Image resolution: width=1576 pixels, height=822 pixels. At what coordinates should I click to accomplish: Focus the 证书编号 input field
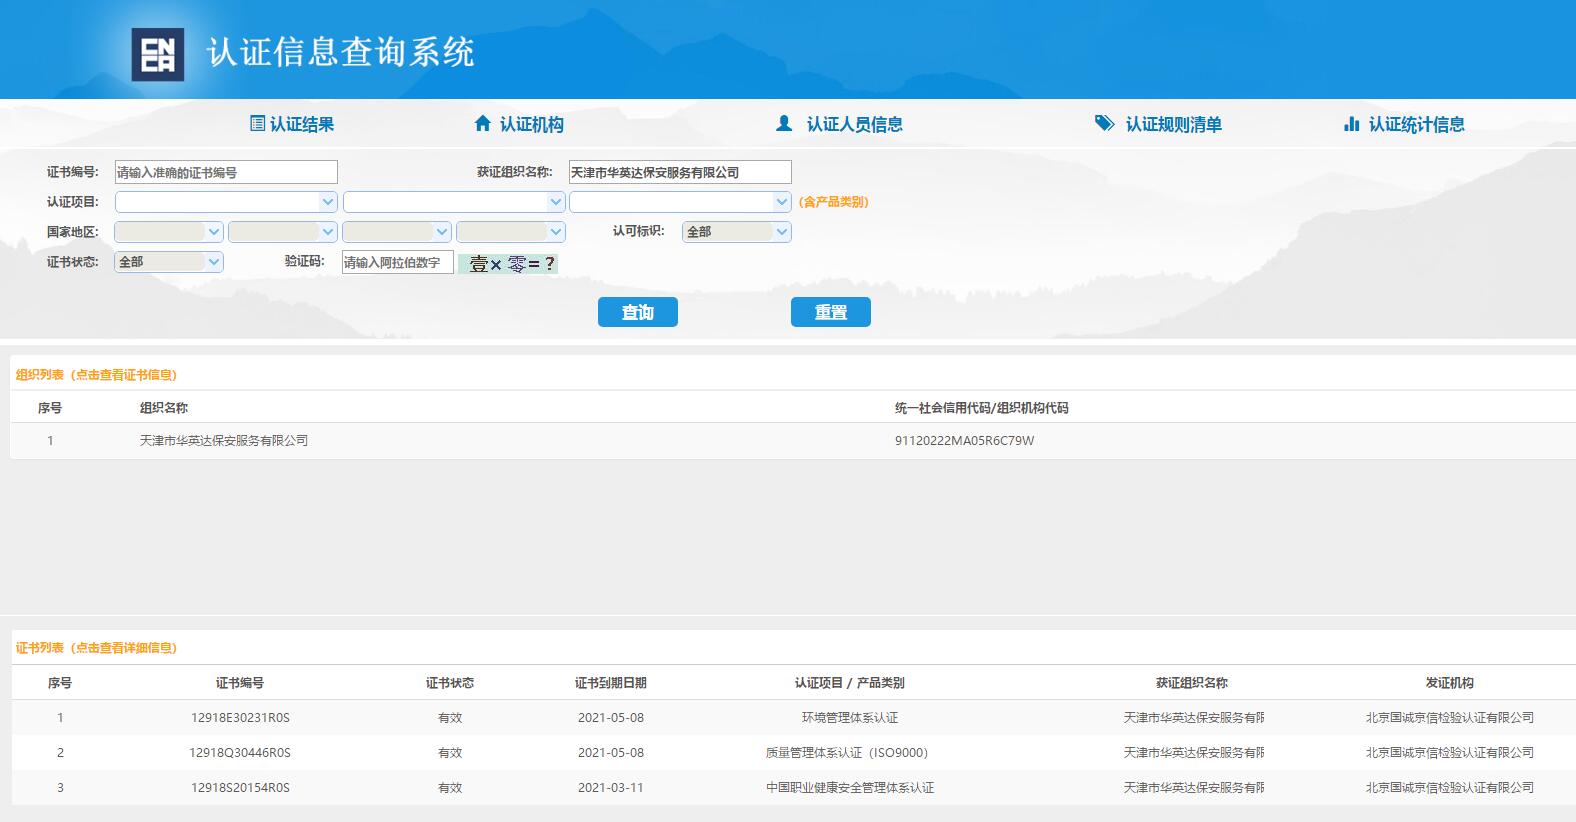(226, 172)
